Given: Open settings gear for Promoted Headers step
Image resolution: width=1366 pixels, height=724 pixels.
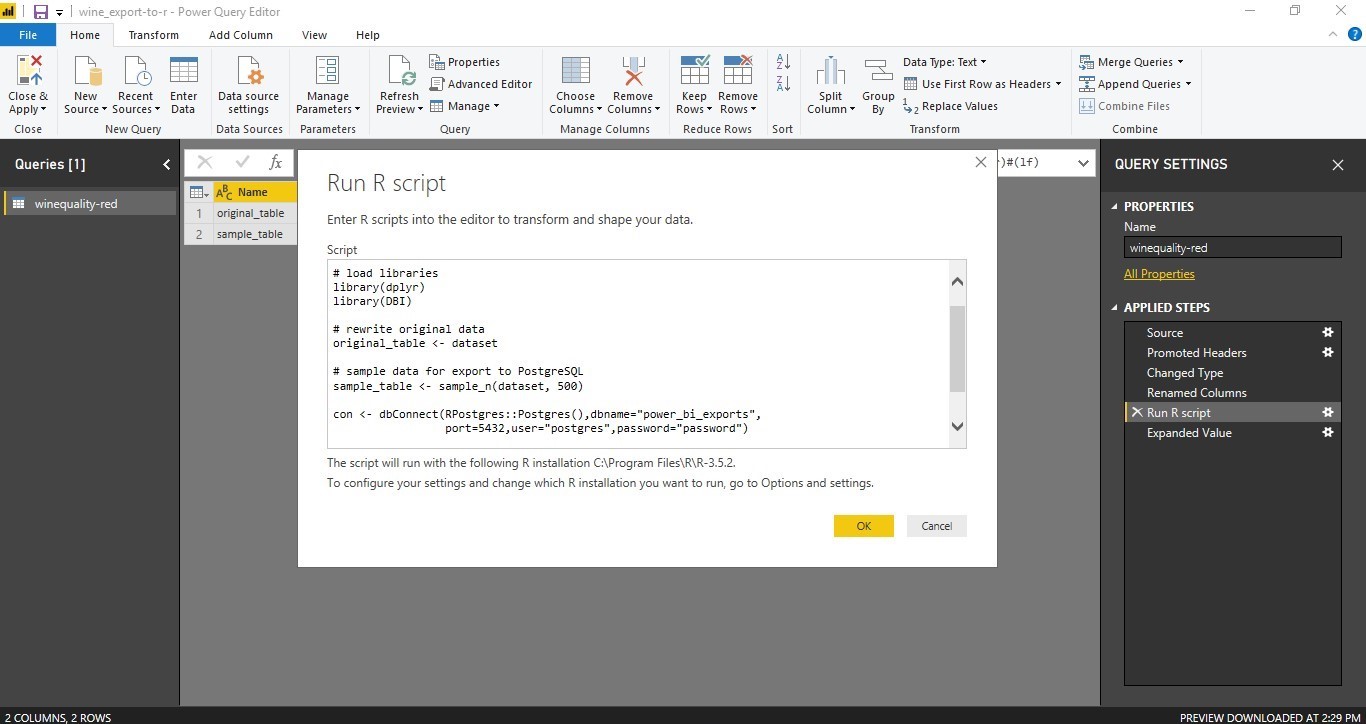Looking at the screenshot, I should 1328,353.
